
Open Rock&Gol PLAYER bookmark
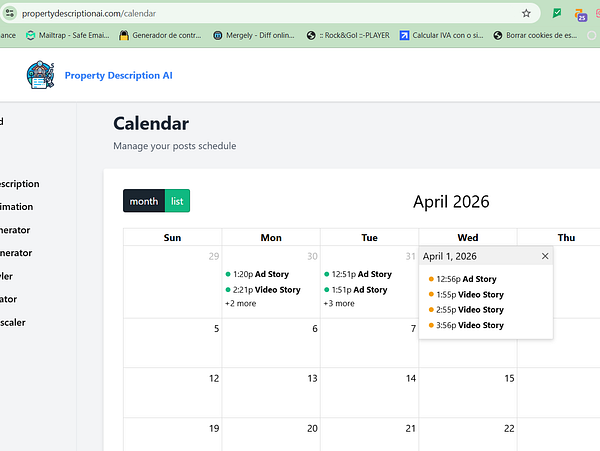click(348, 35)
